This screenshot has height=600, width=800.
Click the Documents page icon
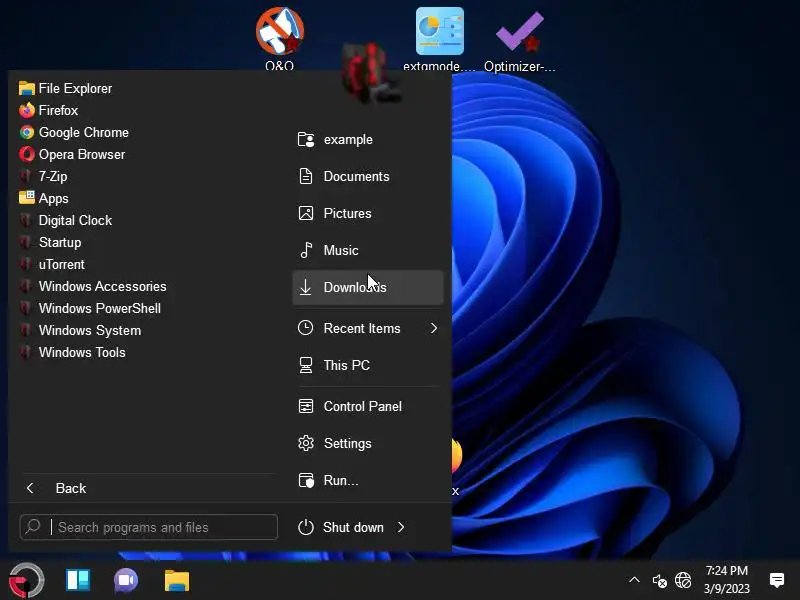point(306,176)
